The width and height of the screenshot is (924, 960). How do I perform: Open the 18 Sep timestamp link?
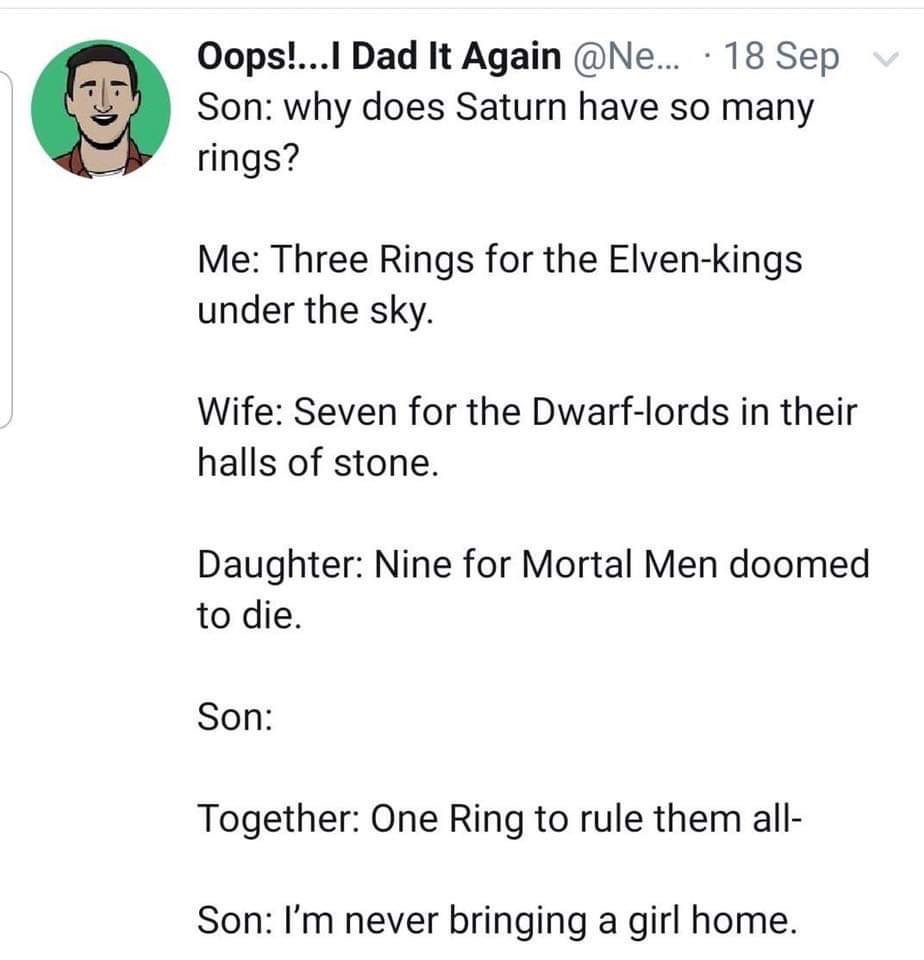pos(783,57)
